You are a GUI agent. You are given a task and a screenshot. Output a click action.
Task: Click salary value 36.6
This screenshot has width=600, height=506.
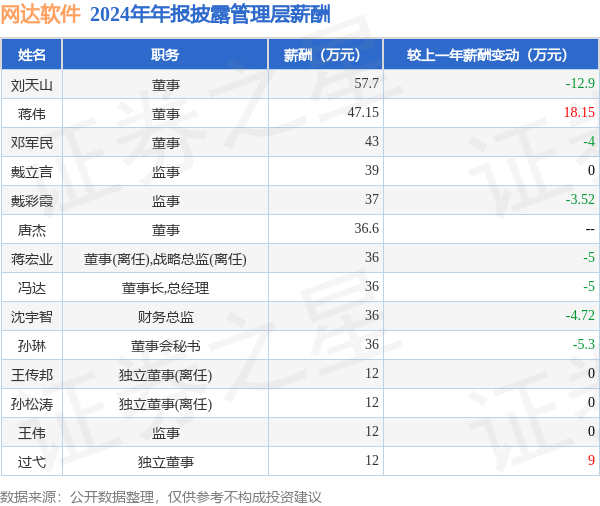pyautogui.click(x=366, y=228)
